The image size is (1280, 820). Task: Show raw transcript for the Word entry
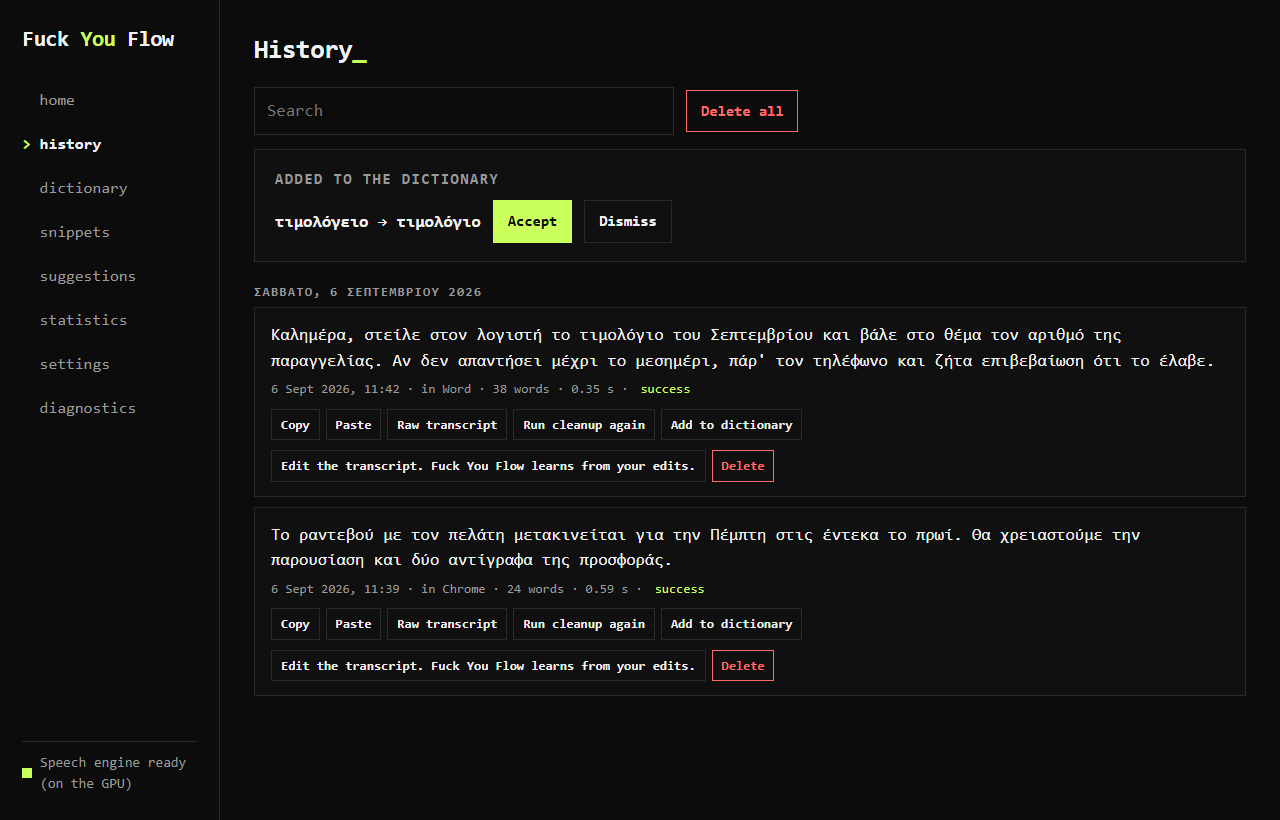pyautogui.click(x=447, y=425)
